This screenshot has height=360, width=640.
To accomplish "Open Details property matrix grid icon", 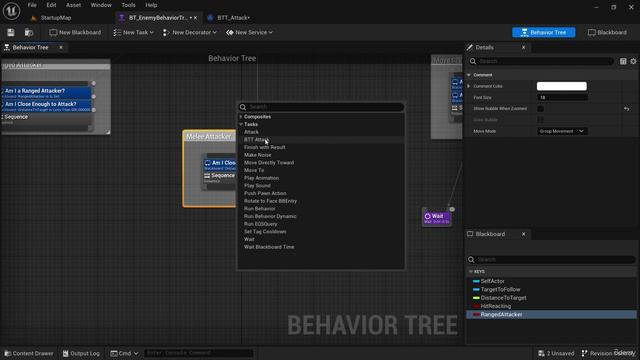I will pyautogui.click(x=623, y=61).
